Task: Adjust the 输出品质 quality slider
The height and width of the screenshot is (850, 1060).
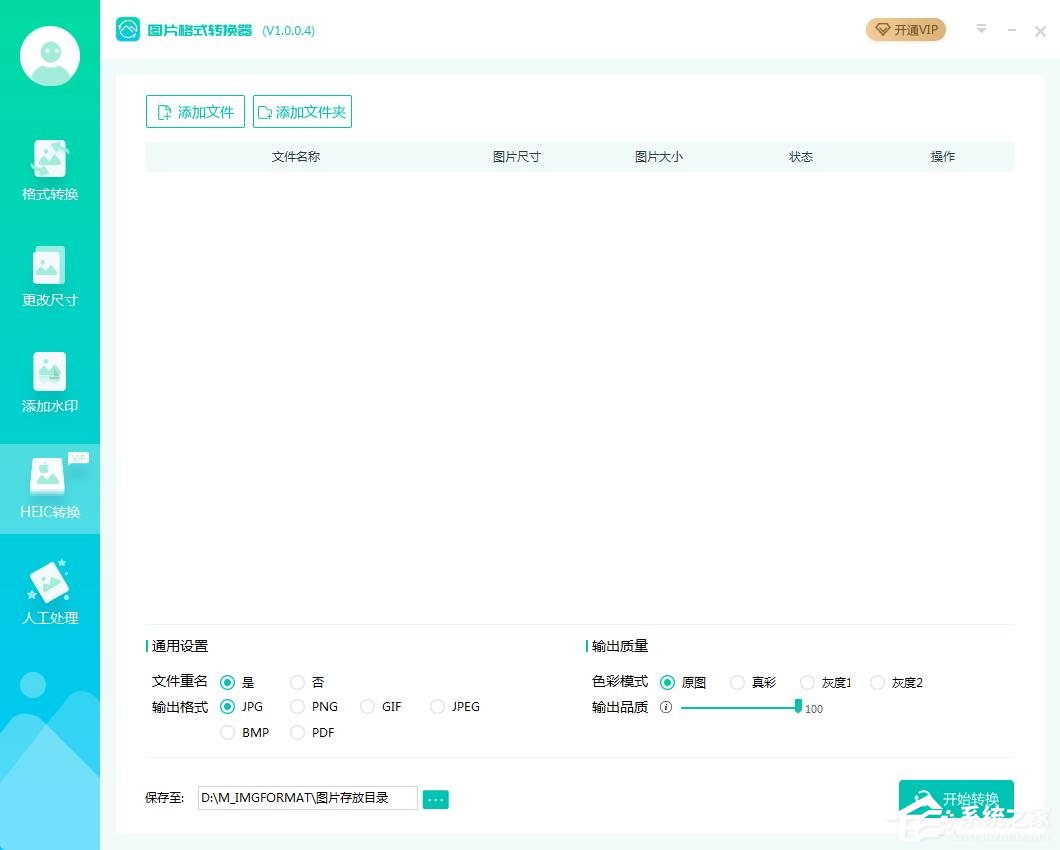Action: click(x=797, y=707)
